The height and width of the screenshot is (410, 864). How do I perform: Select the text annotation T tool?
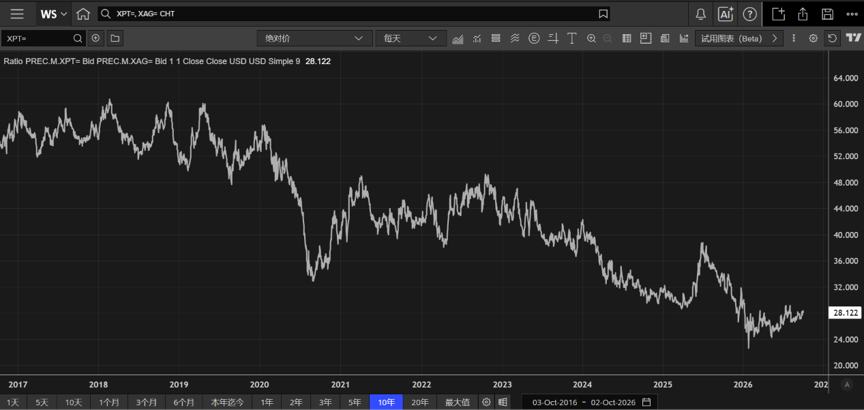[572, 38]
